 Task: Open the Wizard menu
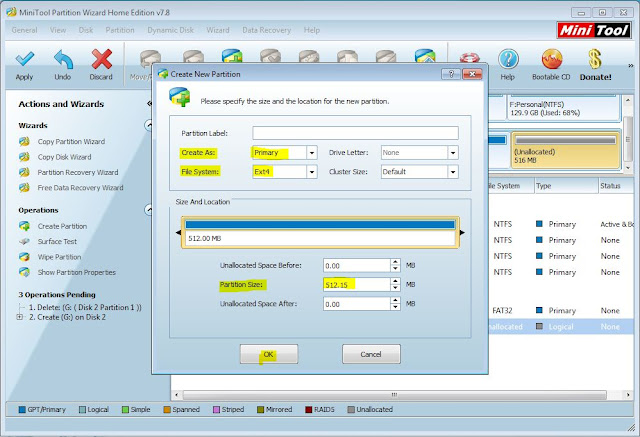pos(218,30)
